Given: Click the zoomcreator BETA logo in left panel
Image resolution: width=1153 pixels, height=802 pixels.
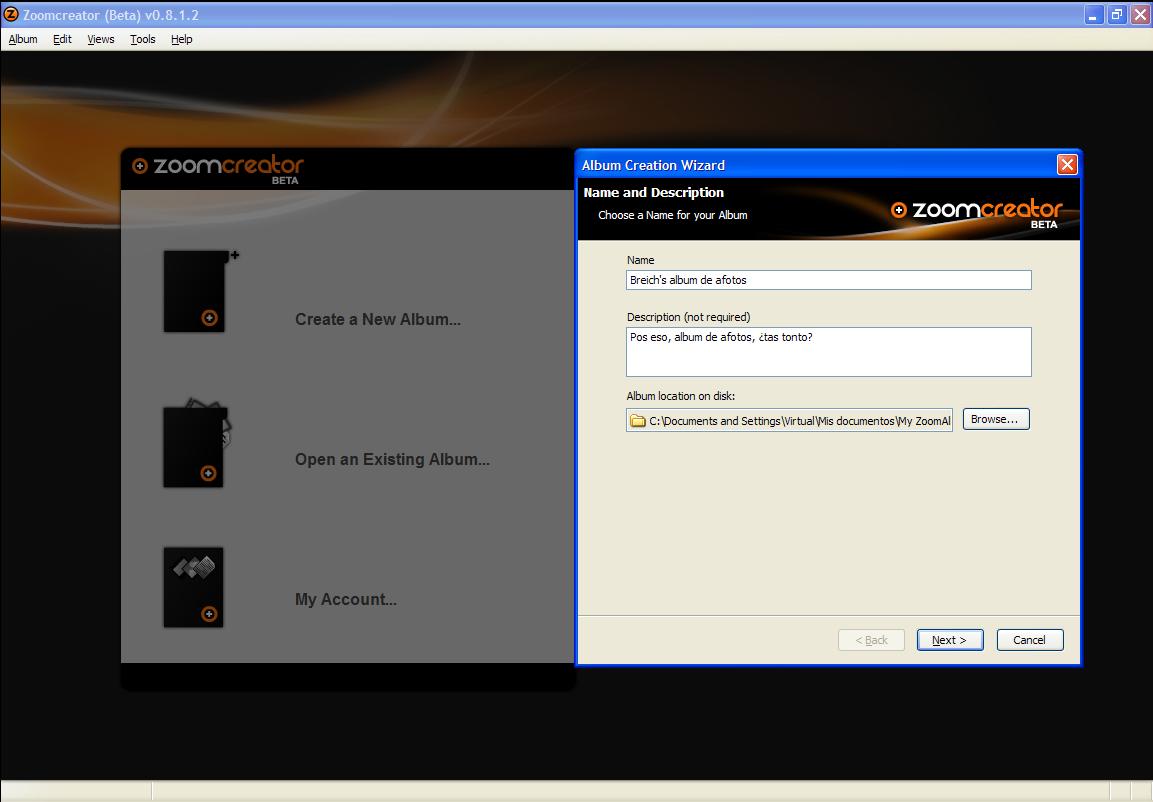Looking at the screenshot, I should point(218,169).
